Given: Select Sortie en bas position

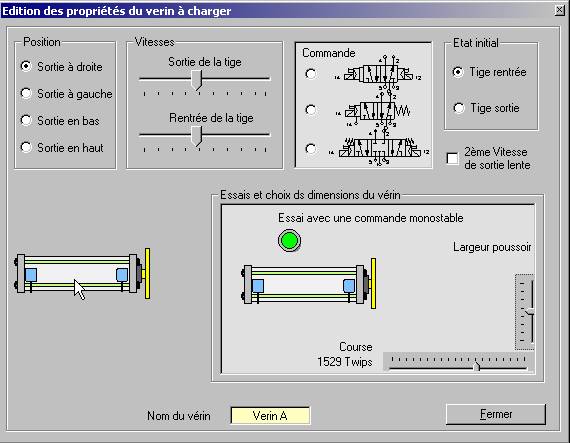Looking at the screenshot, I should click(60, 121).
